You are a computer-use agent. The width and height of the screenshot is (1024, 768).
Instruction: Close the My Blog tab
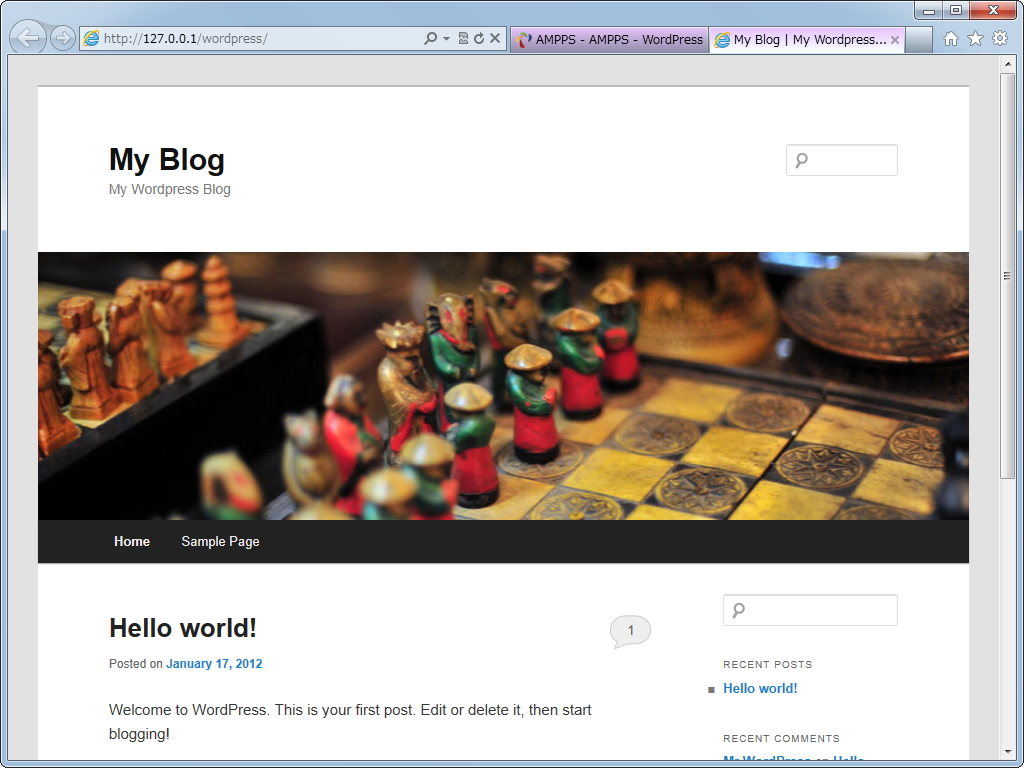tap(895, 40)
